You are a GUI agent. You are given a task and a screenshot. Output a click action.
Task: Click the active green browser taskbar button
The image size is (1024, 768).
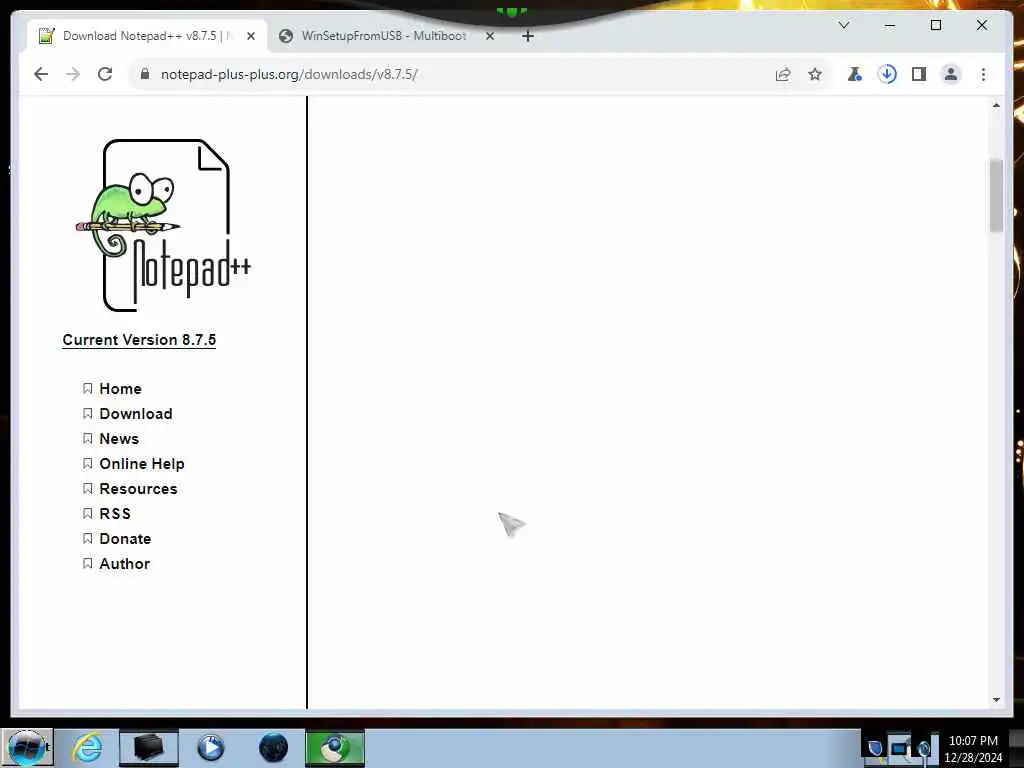334,748
